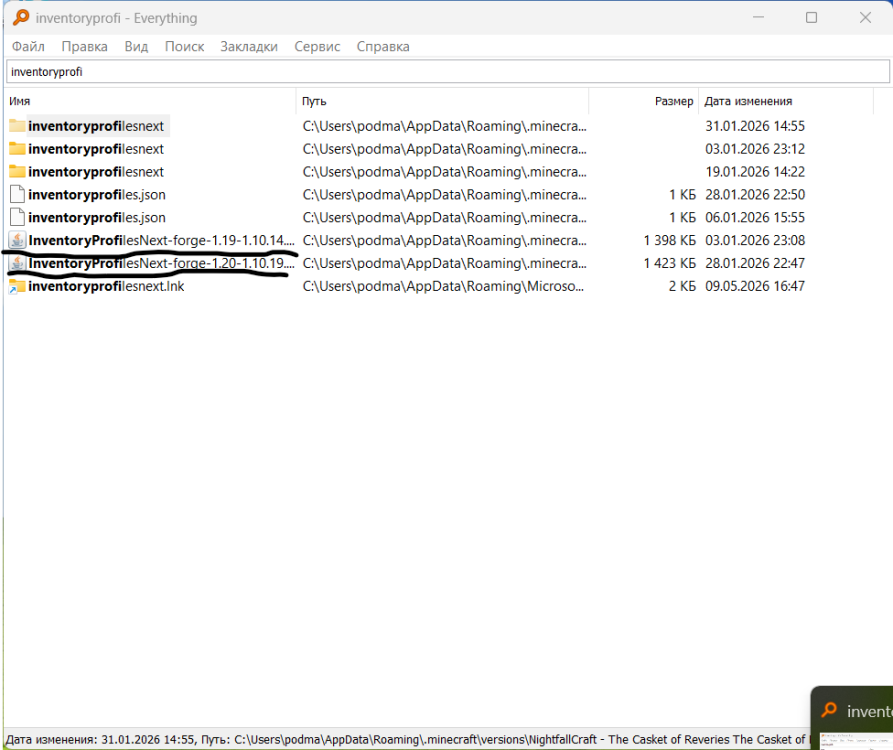Select inventoryprofiles.json modified 06.01.2026 15:55
This screenshot has height=750, width=893.
tap(97, 217)
